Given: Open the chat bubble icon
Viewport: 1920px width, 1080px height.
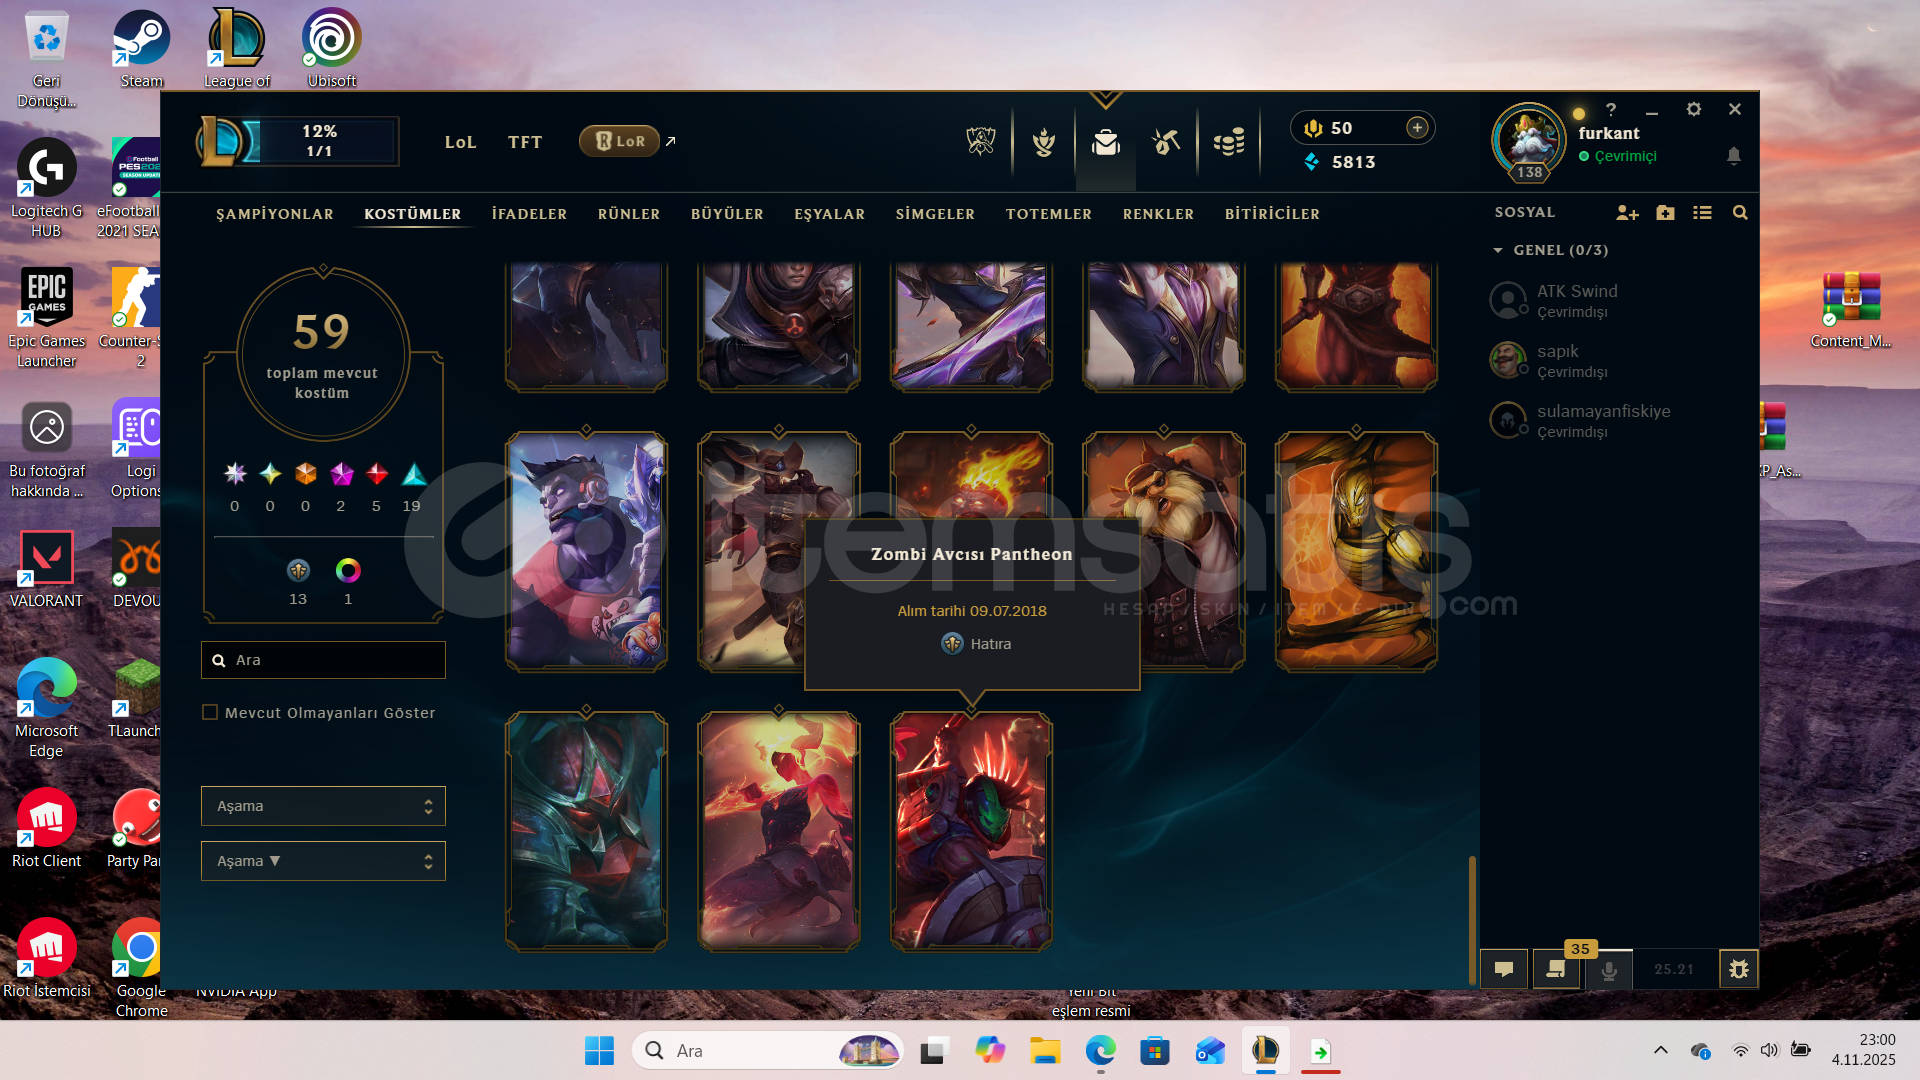Looking at the screenshot, I should [x=1503, y=969].
